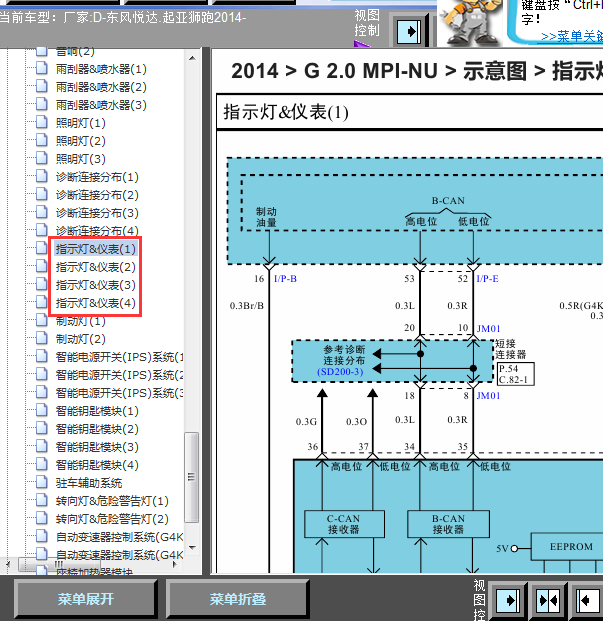Click P.54 C.82-1 reference box
Screen dimensions: 603x621
click(516, 374)
